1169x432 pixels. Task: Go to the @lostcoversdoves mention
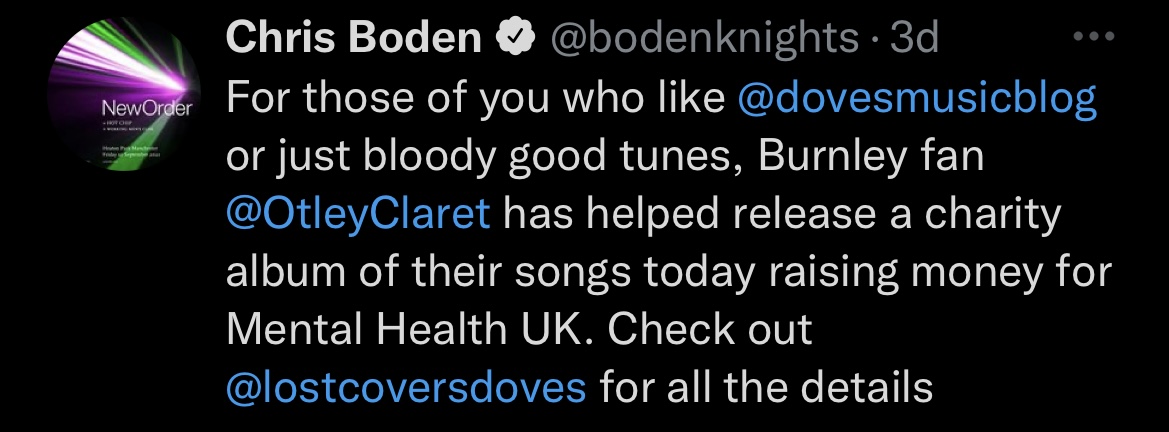point(407,387)
